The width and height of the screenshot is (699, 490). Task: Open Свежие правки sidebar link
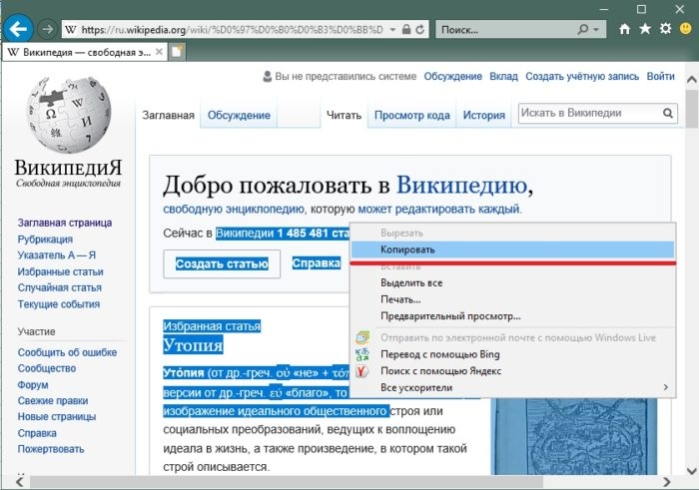(53, 401)
